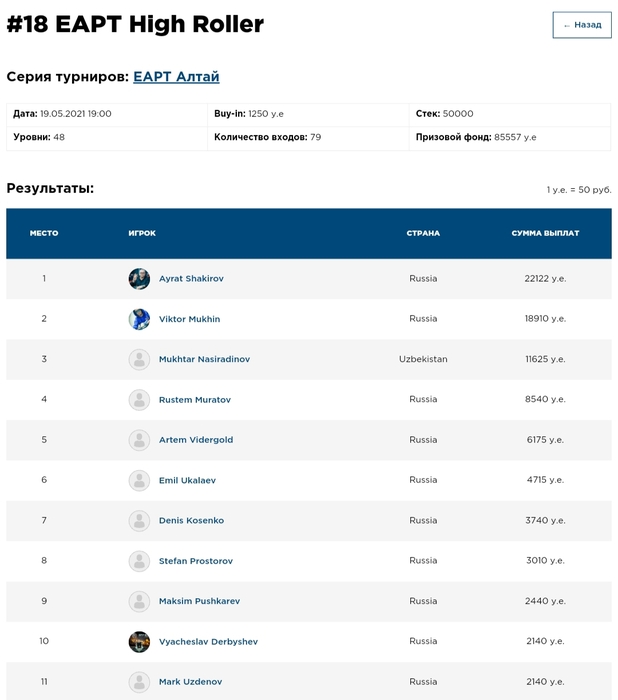
Task: Click the Страна column header
Action: [423, 233]
